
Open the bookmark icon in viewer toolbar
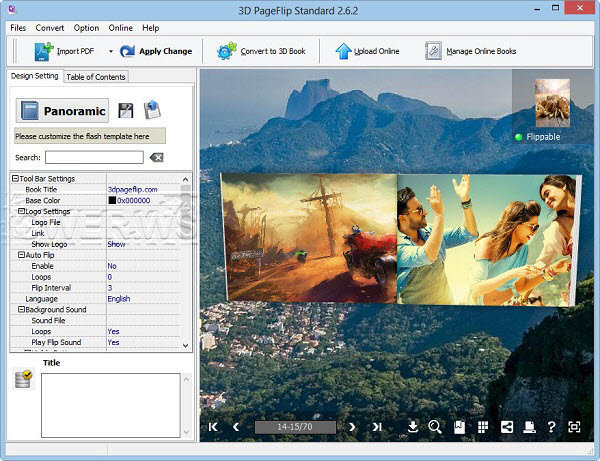pyautogui.click(x=459, y=427)
